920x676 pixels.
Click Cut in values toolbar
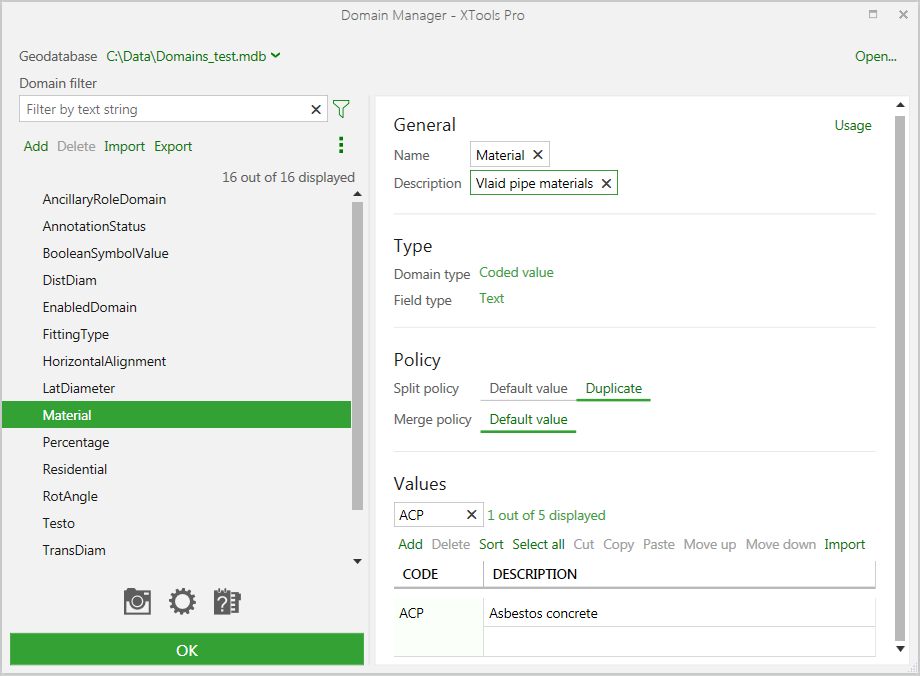click(x=584, y=545)
